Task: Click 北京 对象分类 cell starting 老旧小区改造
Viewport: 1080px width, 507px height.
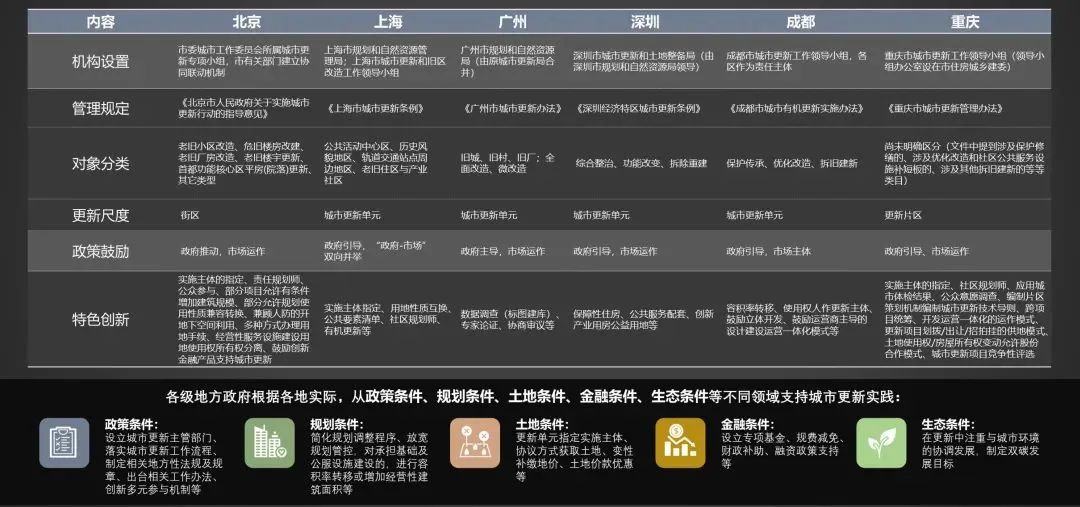Action: pos(245,163)
